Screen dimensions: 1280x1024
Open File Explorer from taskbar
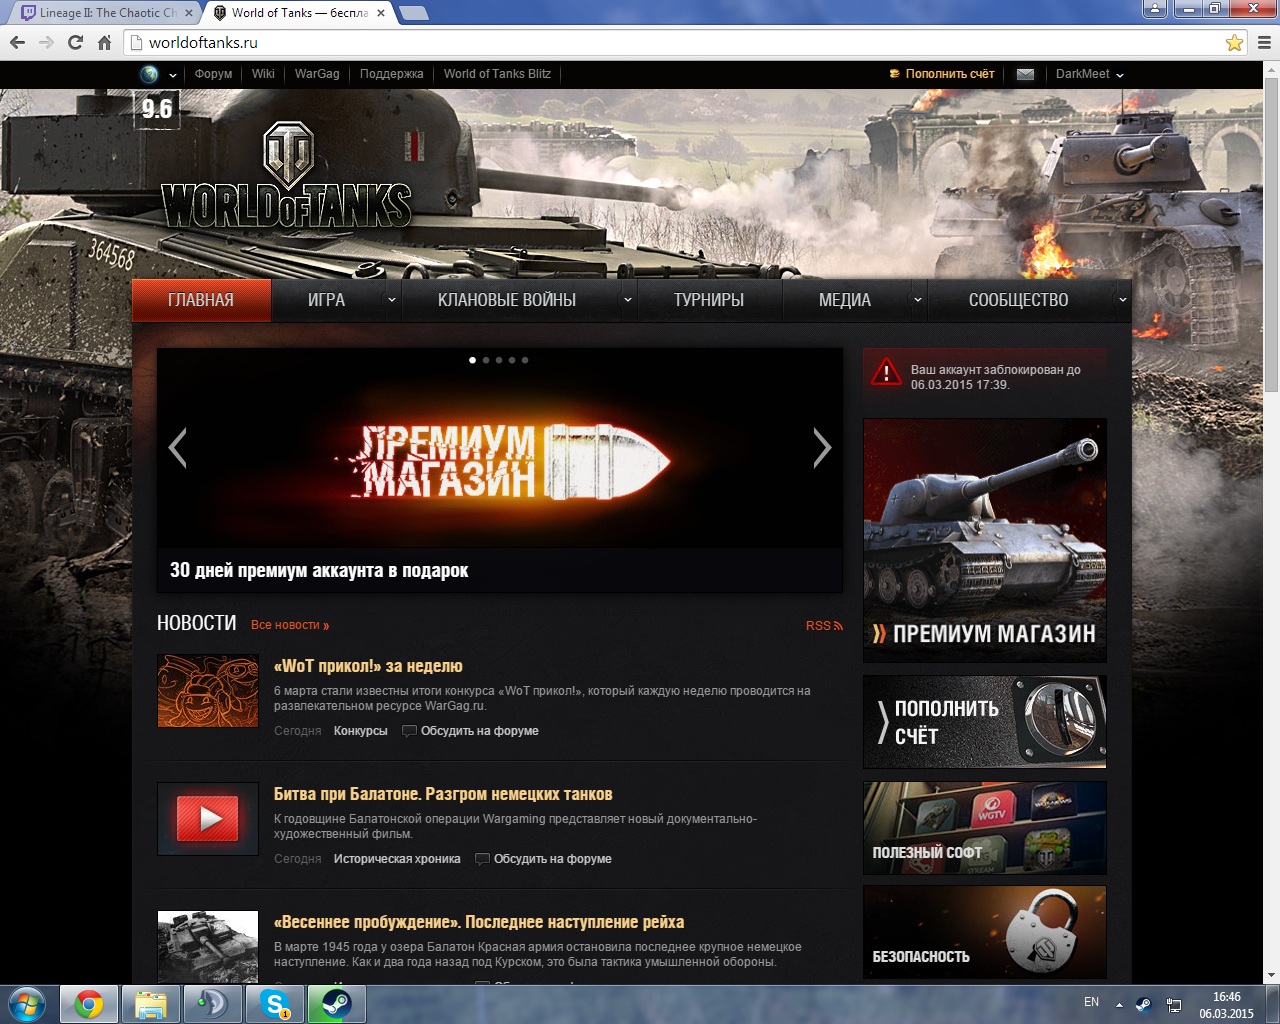point(151,1004)
